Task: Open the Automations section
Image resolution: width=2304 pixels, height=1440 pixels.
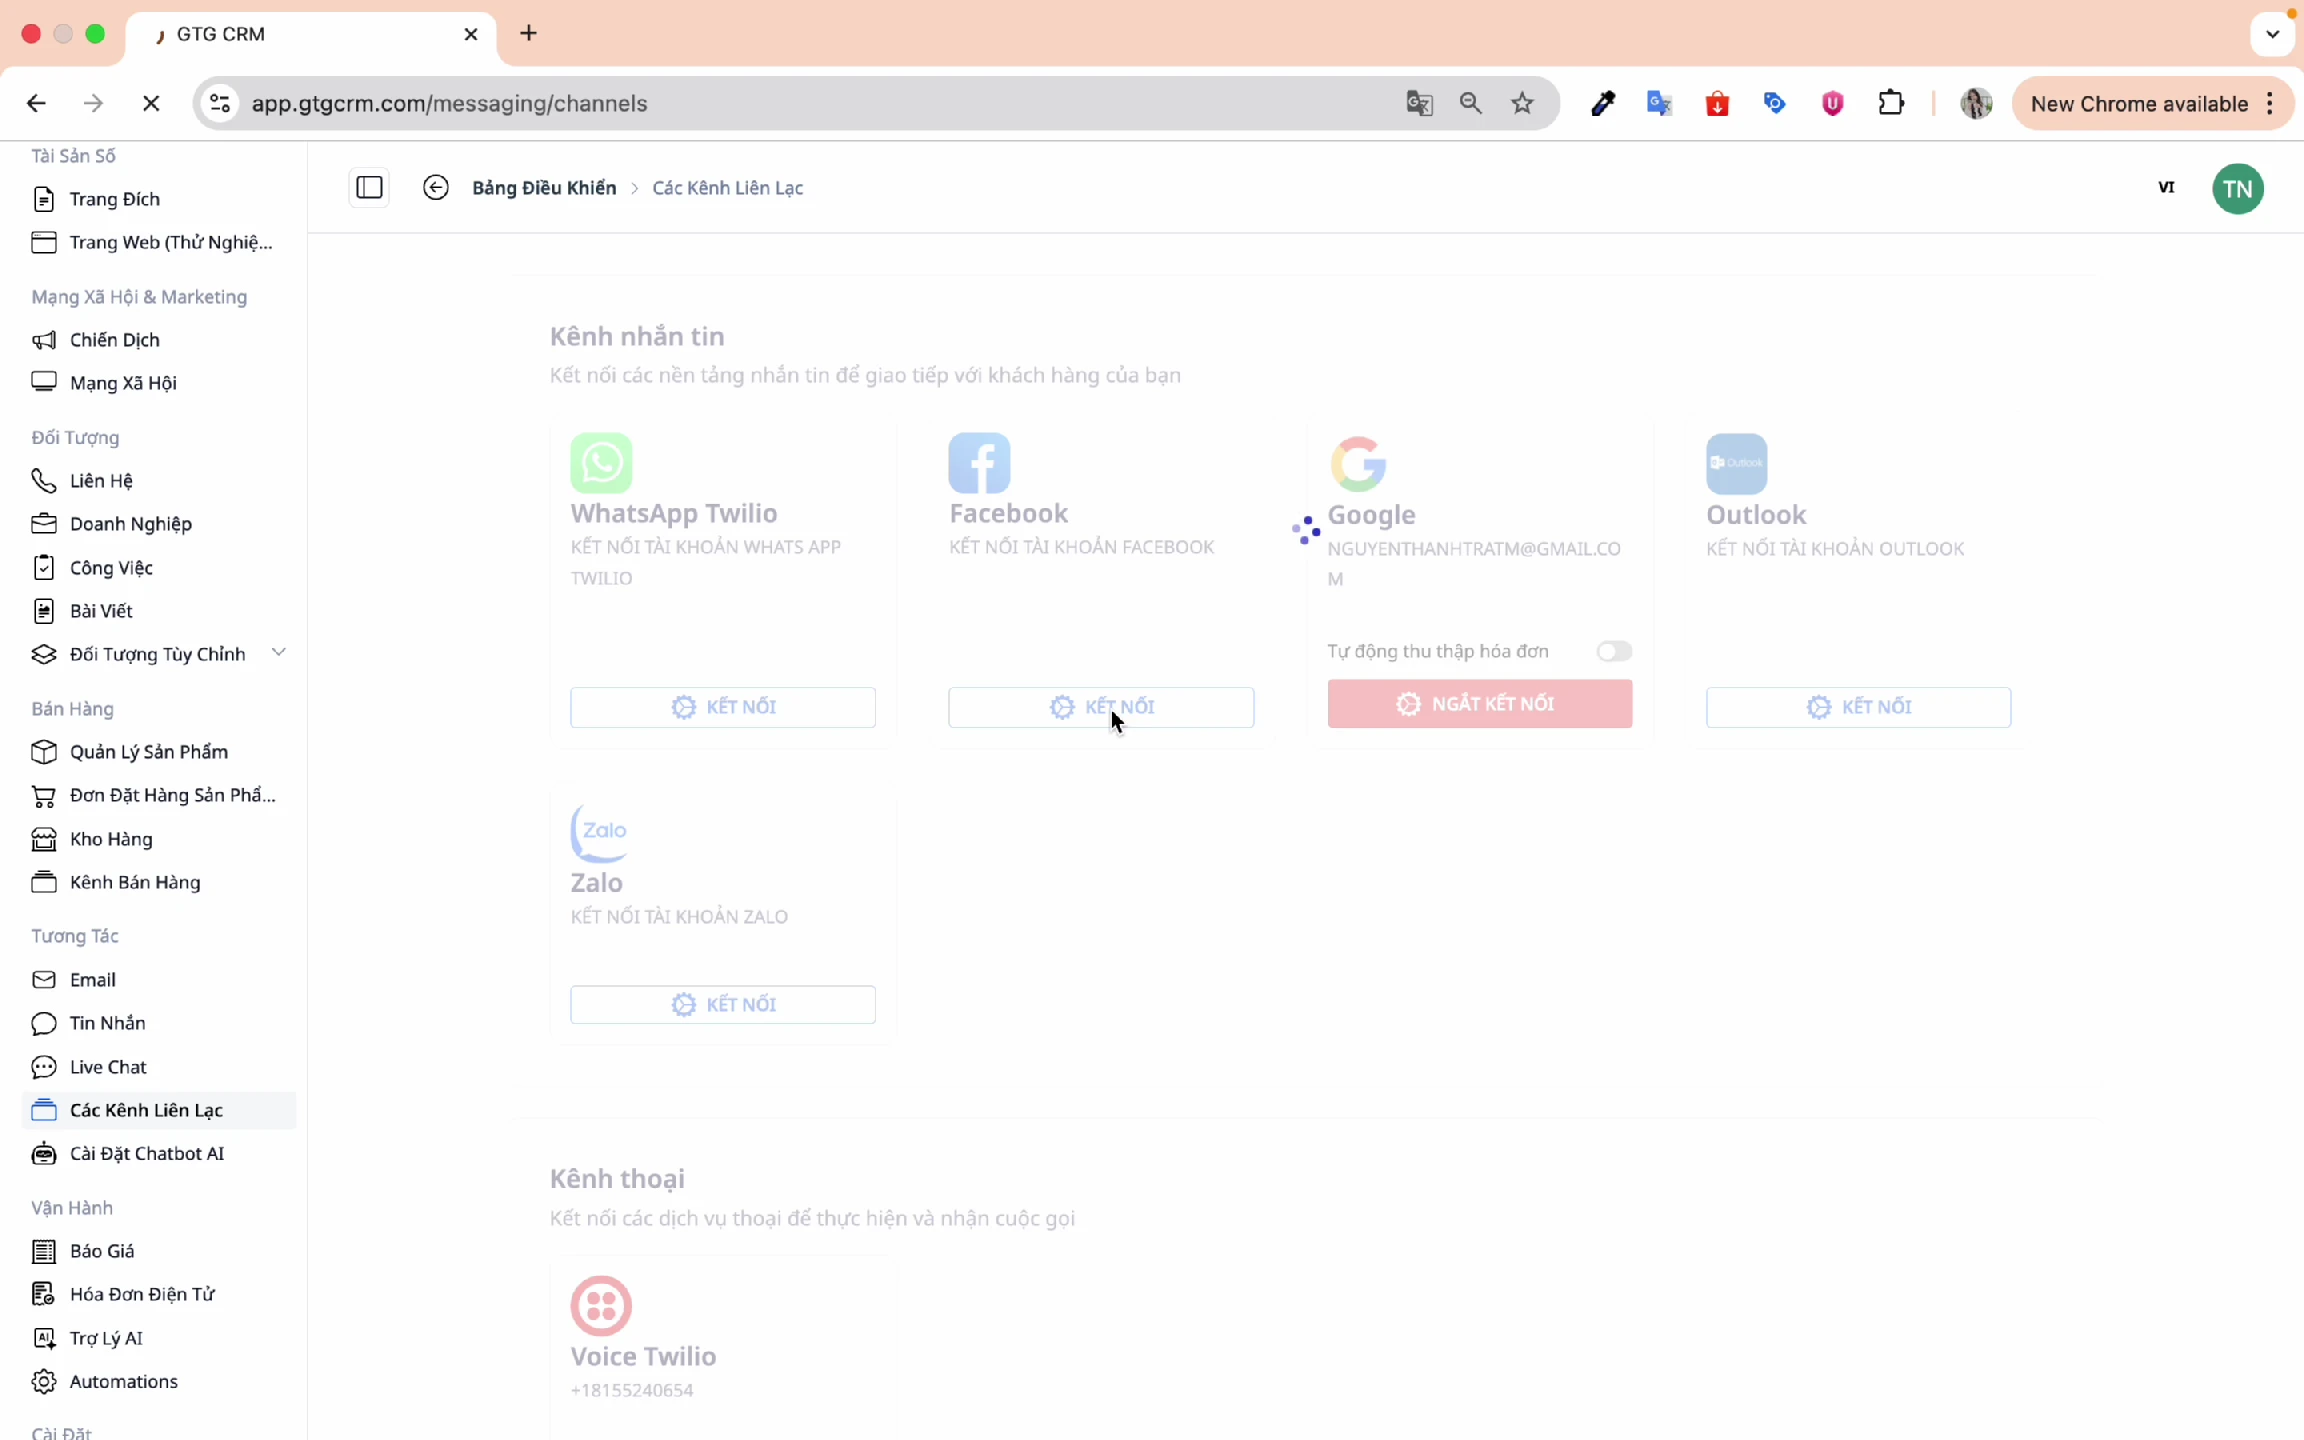Action: [x=124, y=1381]
